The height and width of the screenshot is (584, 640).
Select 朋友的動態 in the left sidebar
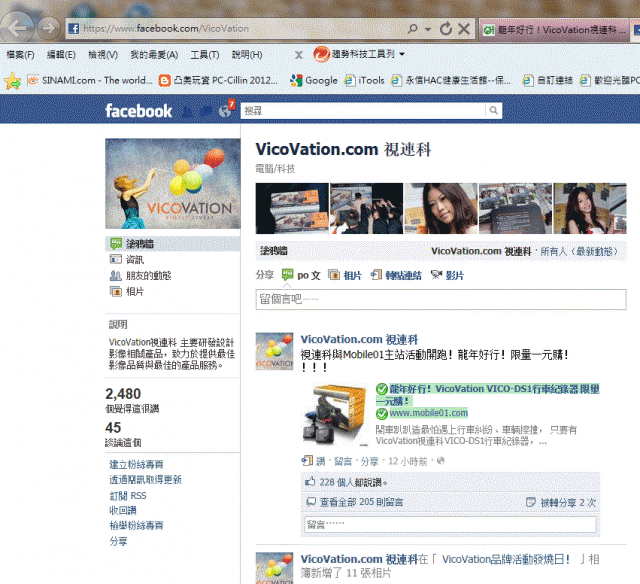140,275
